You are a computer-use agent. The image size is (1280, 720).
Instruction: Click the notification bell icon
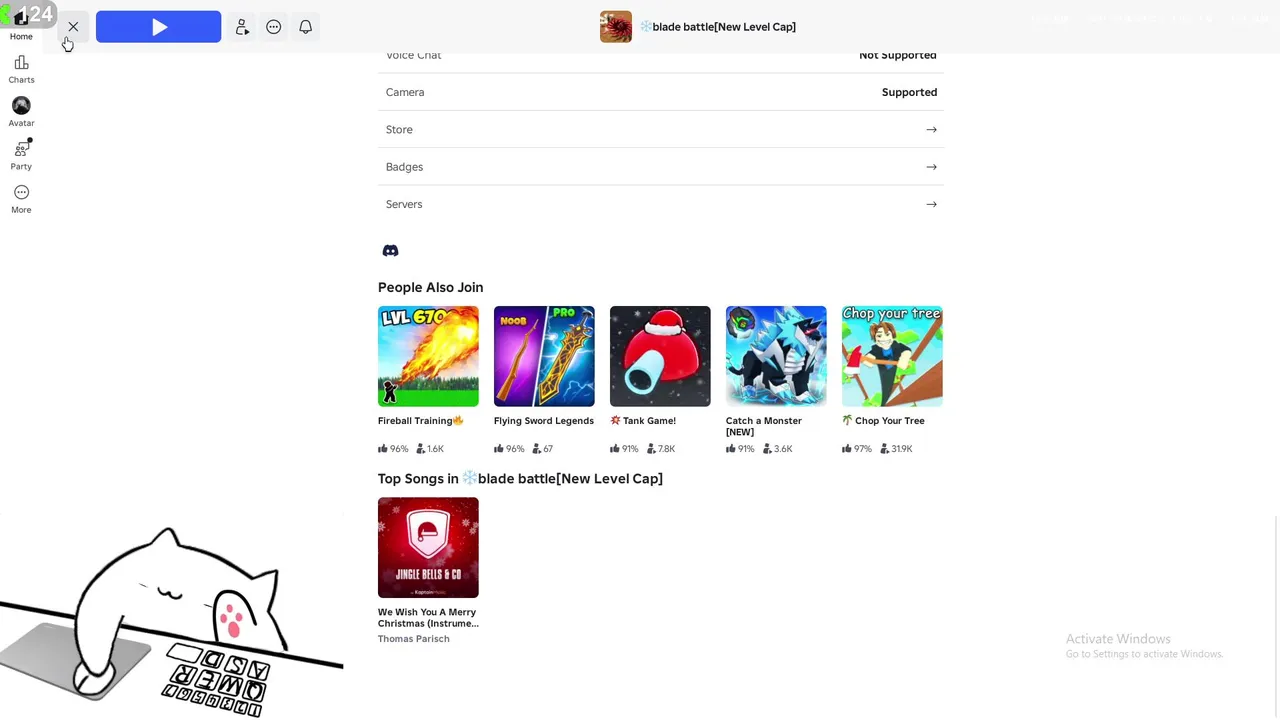[x=306, y=27]
